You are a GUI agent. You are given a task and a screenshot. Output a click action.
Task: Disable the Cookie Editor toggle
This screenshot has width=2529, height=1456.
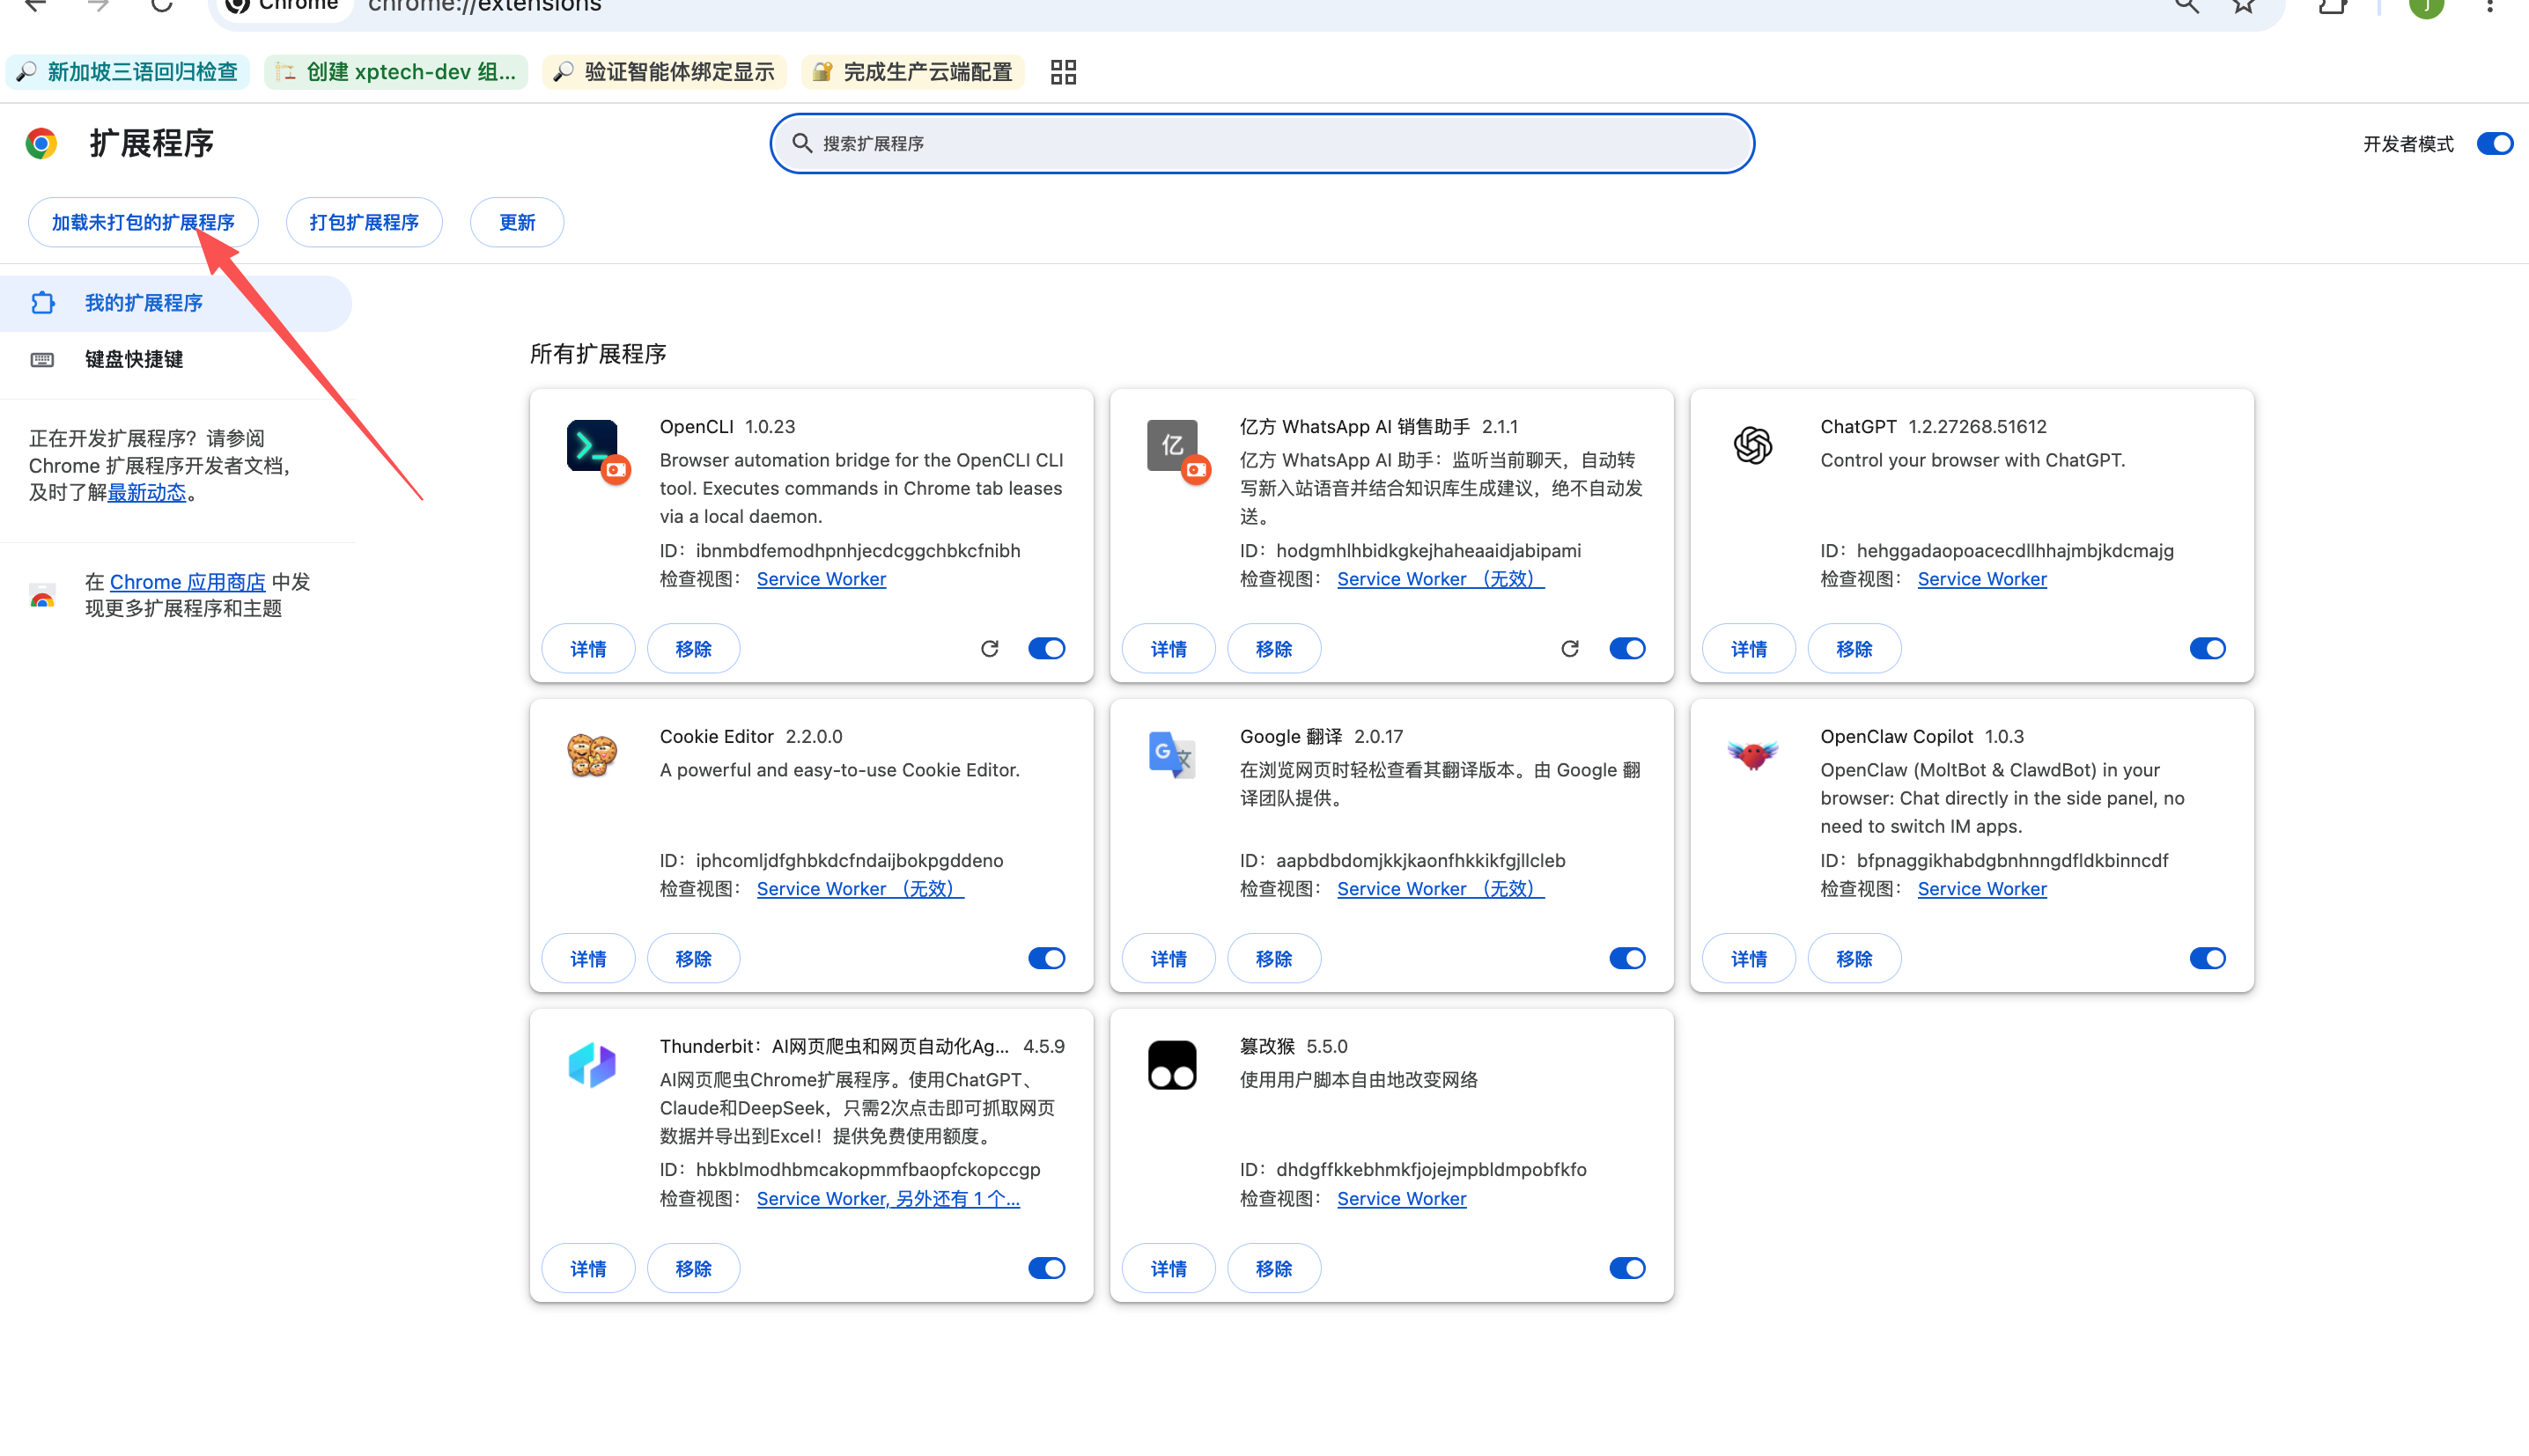click(x=1047, y=959)
